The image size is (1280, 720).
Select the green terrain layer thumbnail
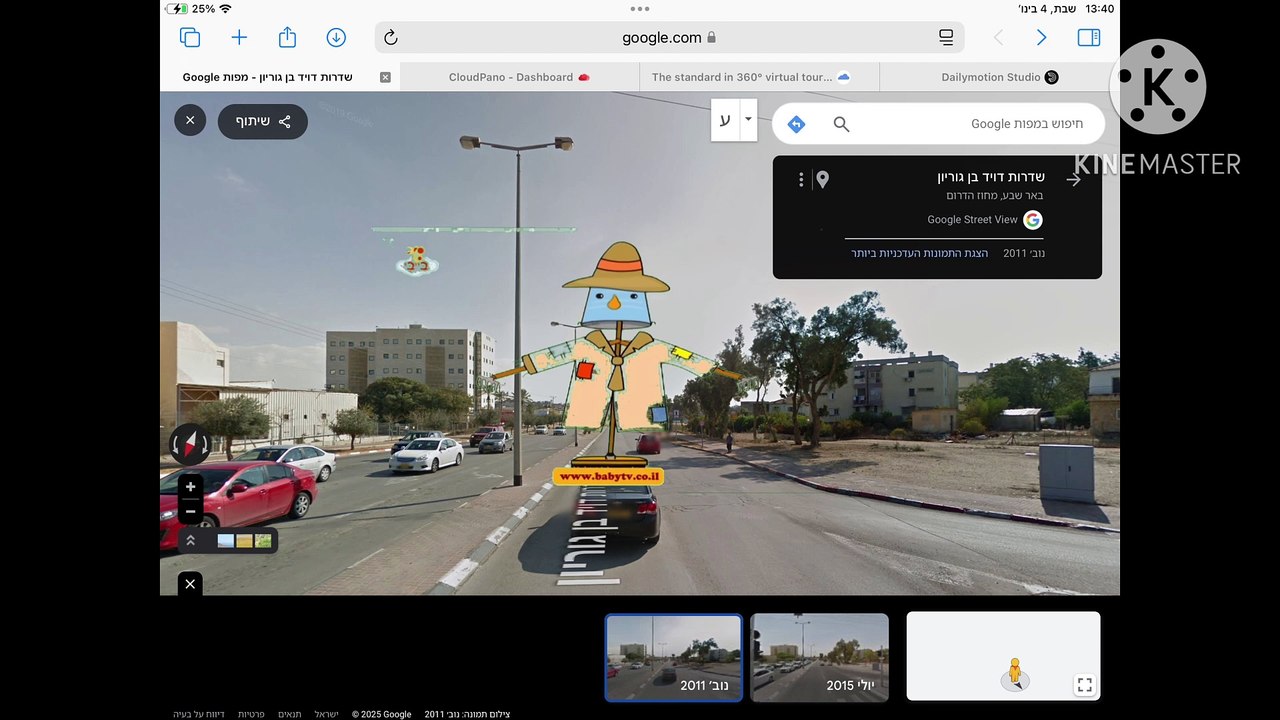tap(263, 541)
